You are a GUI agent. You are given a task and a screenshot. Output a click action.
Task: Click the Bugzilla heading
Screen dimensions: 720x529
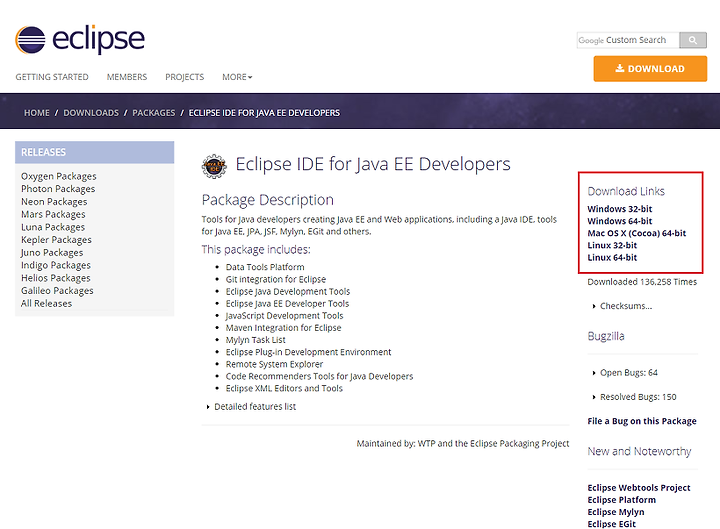click(606, 337)
